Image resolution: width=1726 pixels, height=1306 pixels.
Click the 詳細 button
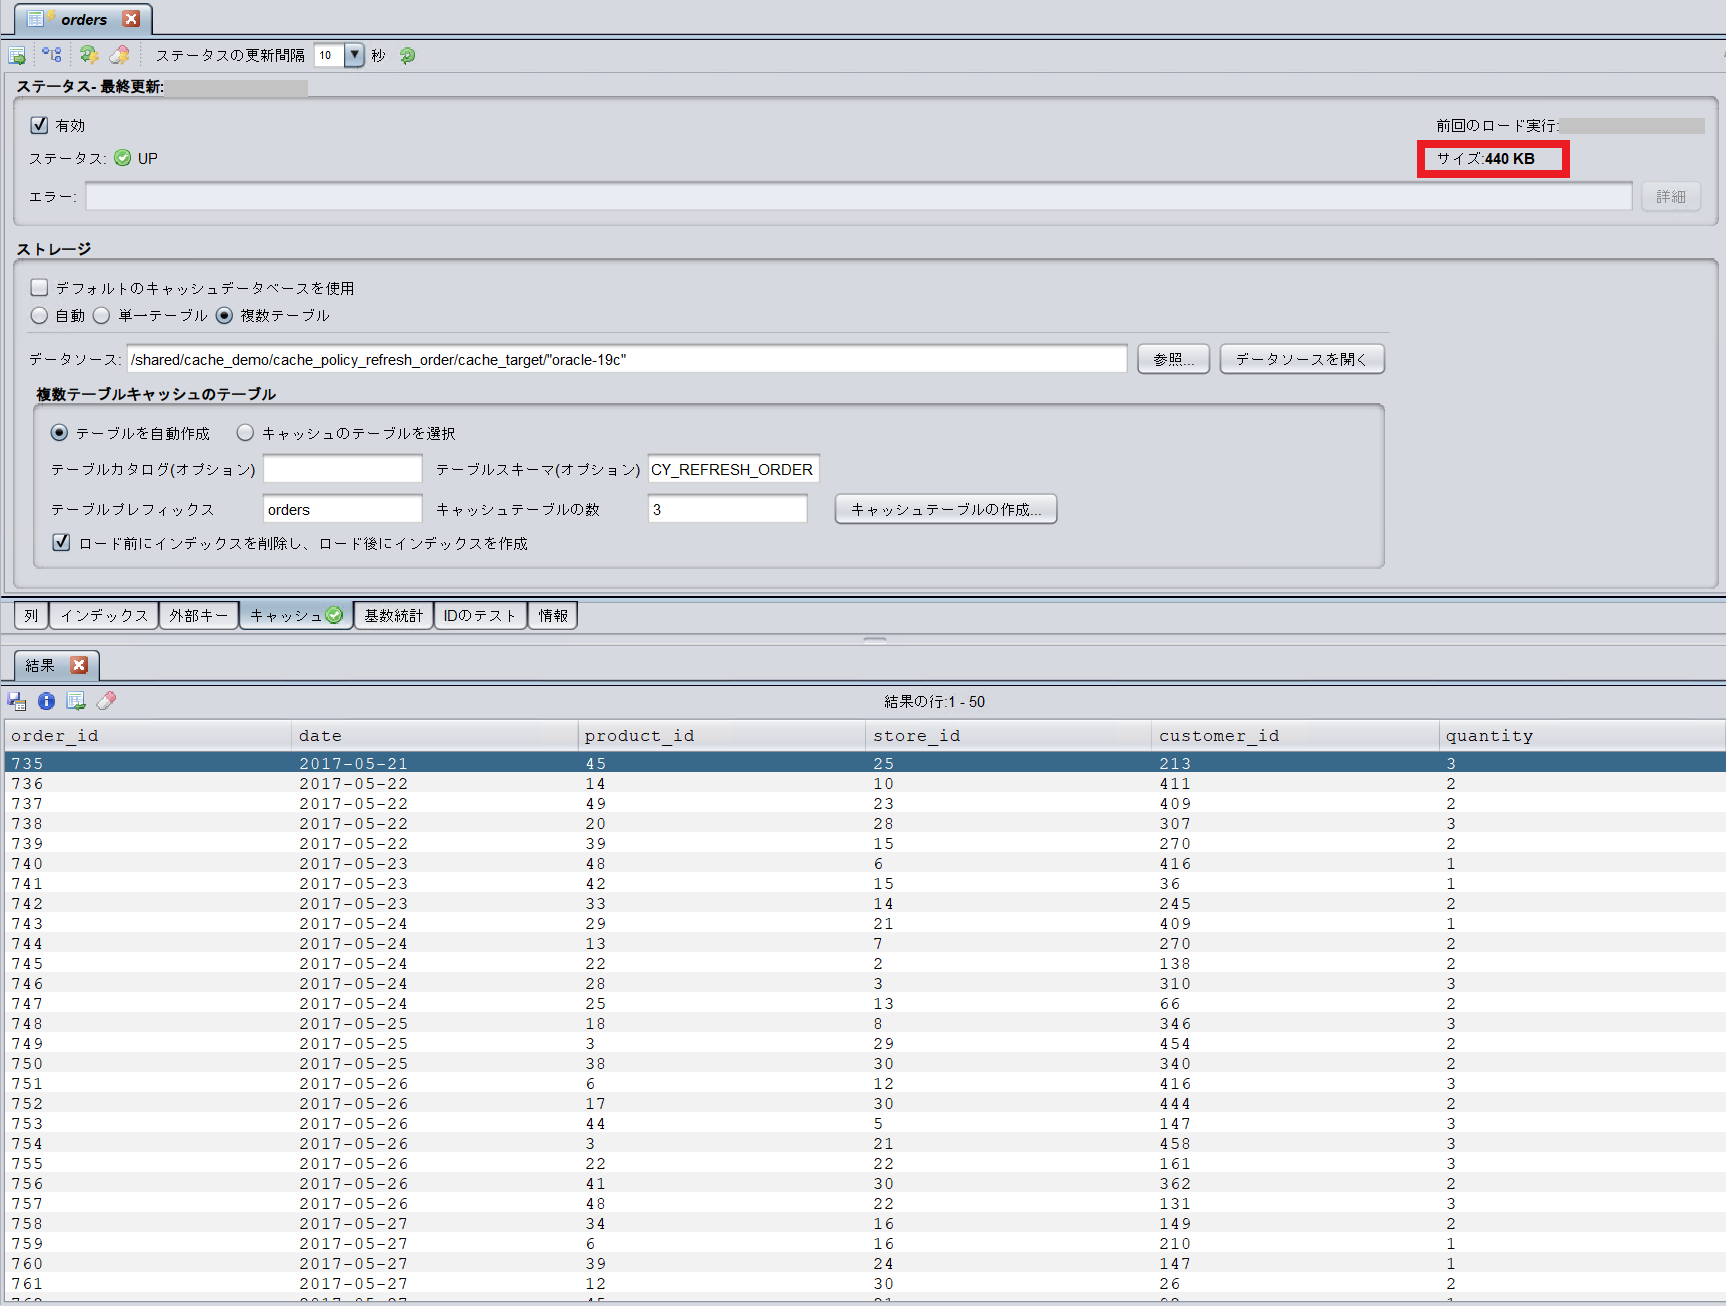[x=1670, y=197]
